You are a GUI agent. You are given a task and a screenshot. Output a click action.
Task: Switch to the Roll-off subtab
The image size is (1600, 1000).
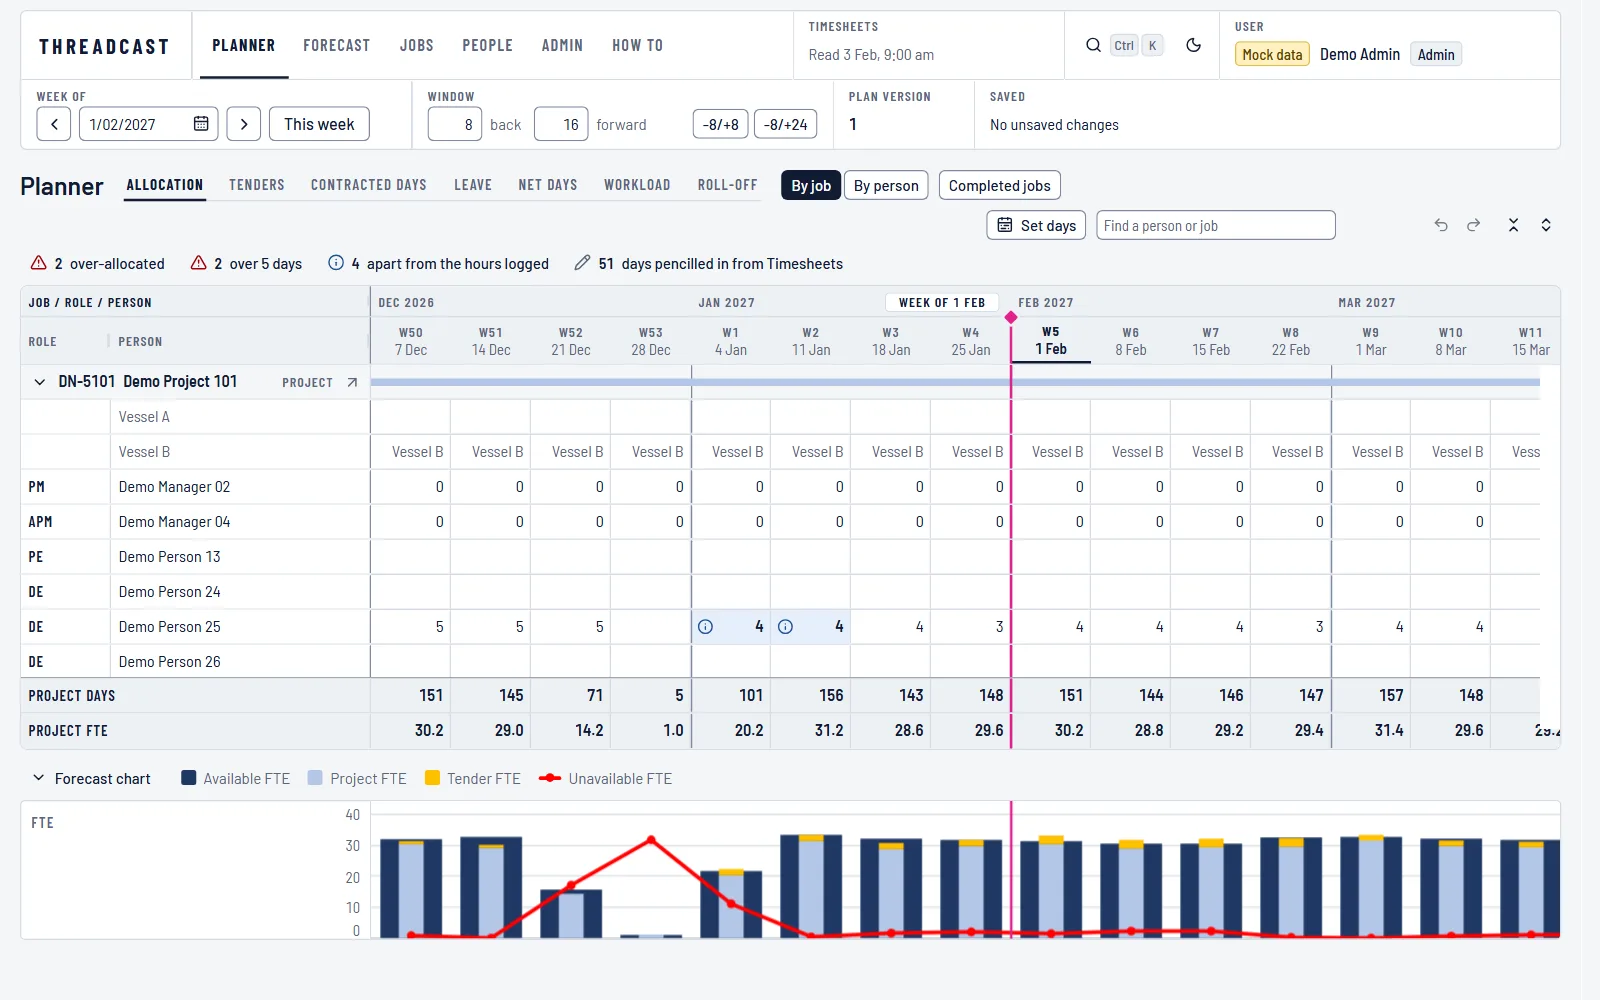[728, 185]
